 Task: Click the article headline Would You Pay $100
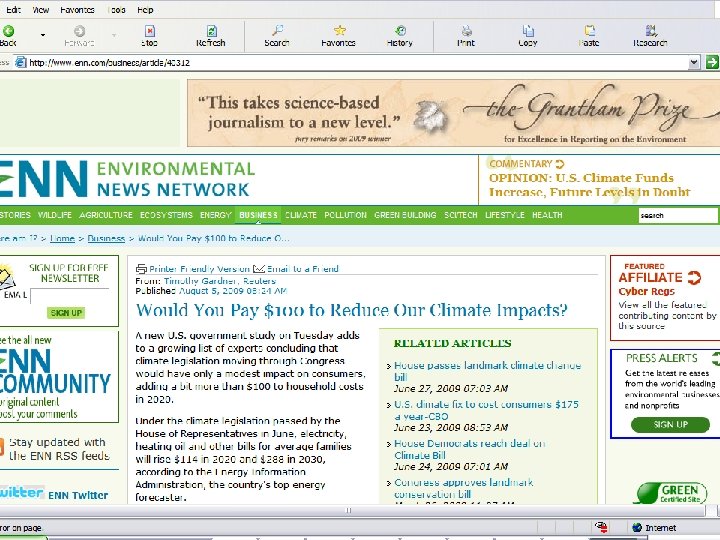coord(351,310)
